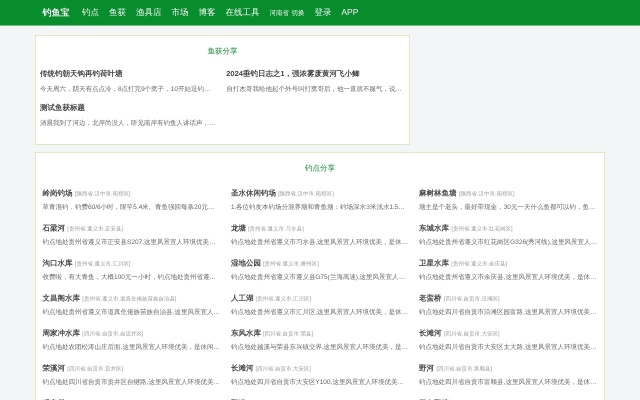This screenshot has width=640, height=400.
Task: Switch region via 河南省 切换
Action: (286, 13)
